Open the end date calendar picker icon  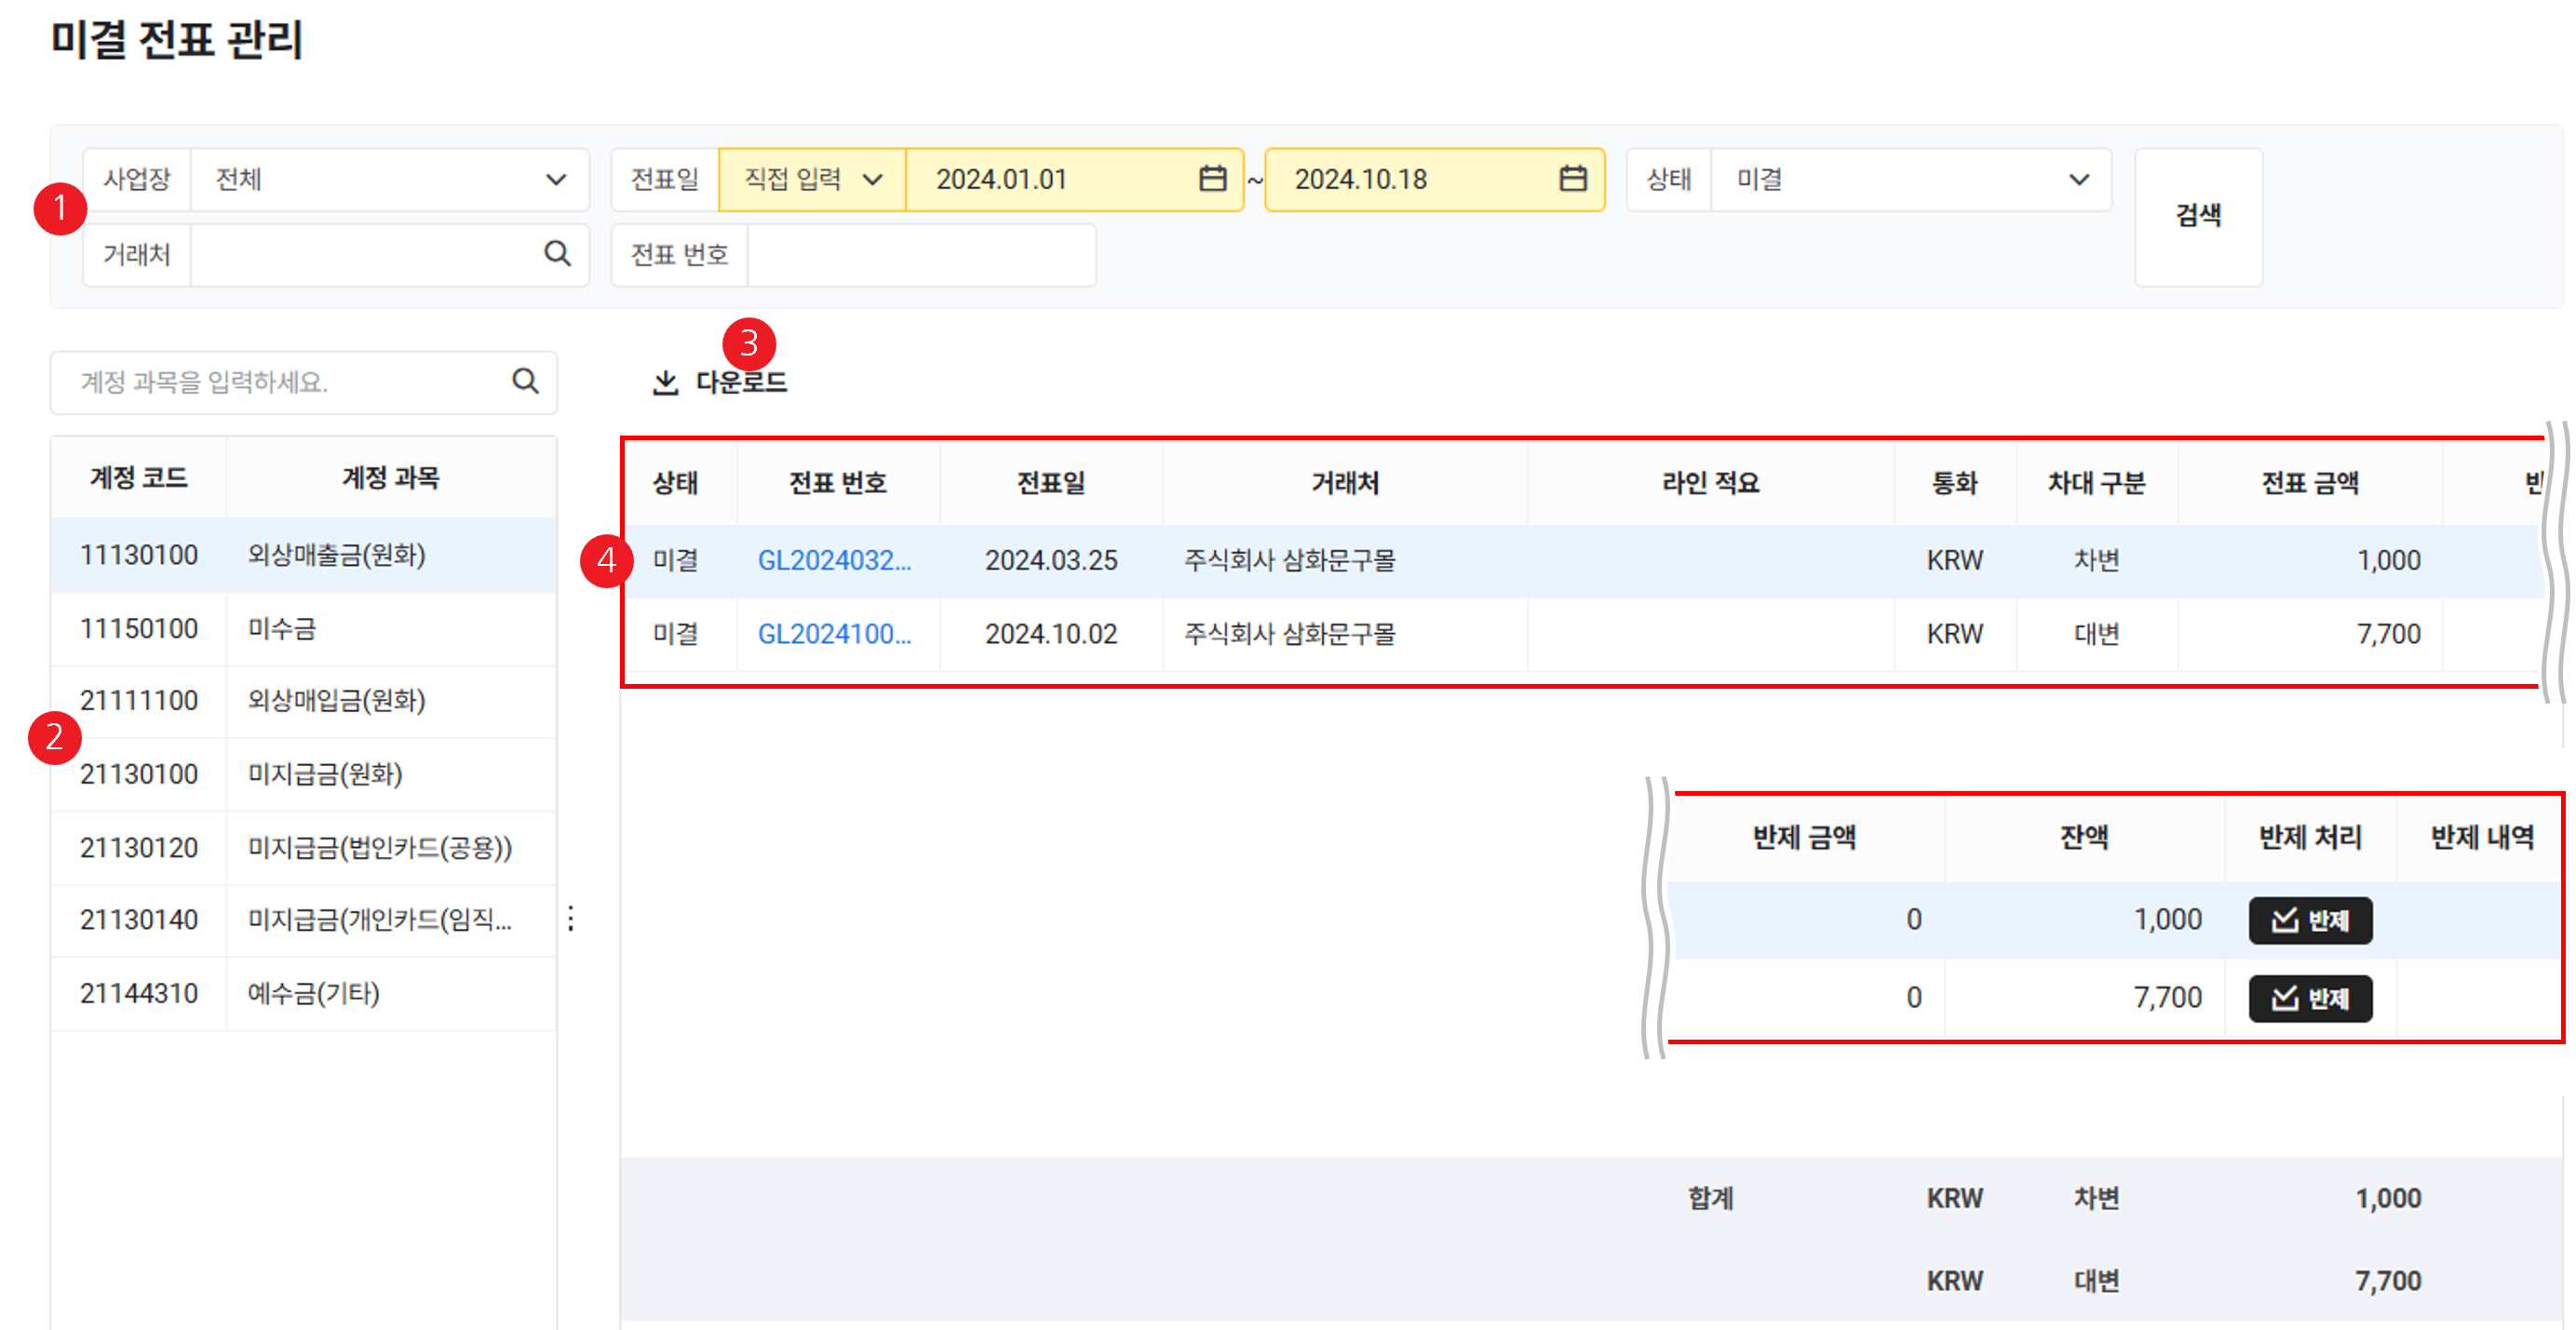pyautogui.click(x=1572, y=179)
